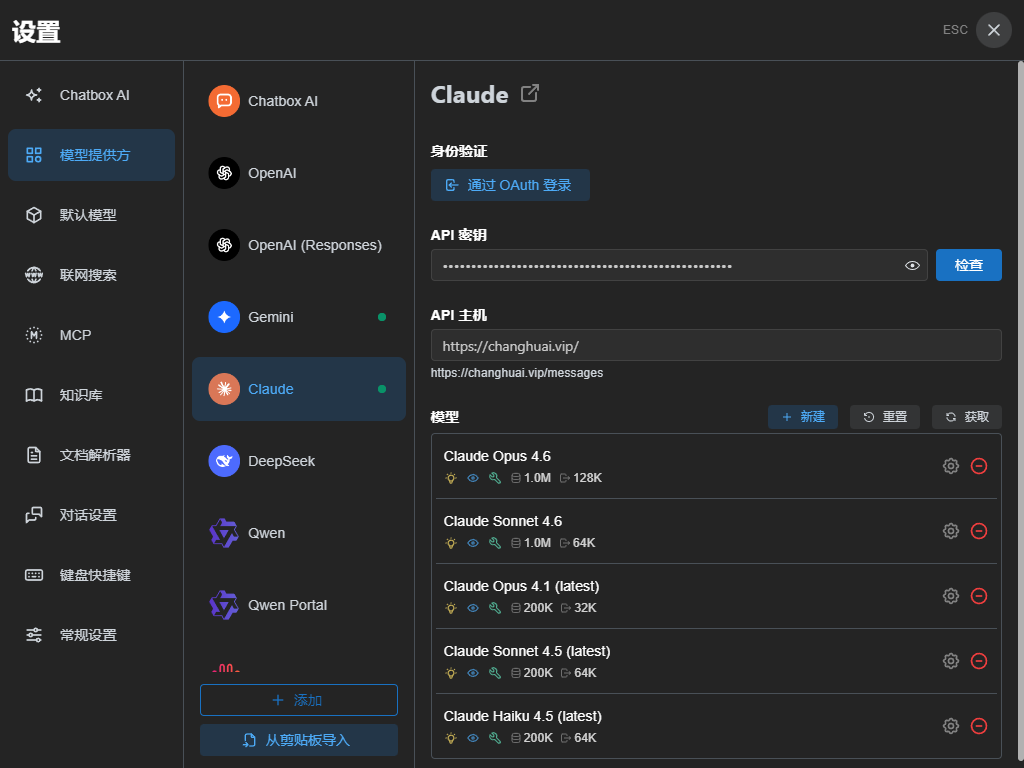Select the OpenAI provider
The width and height of the screenshot is (1024, 768).
(298, 173)
